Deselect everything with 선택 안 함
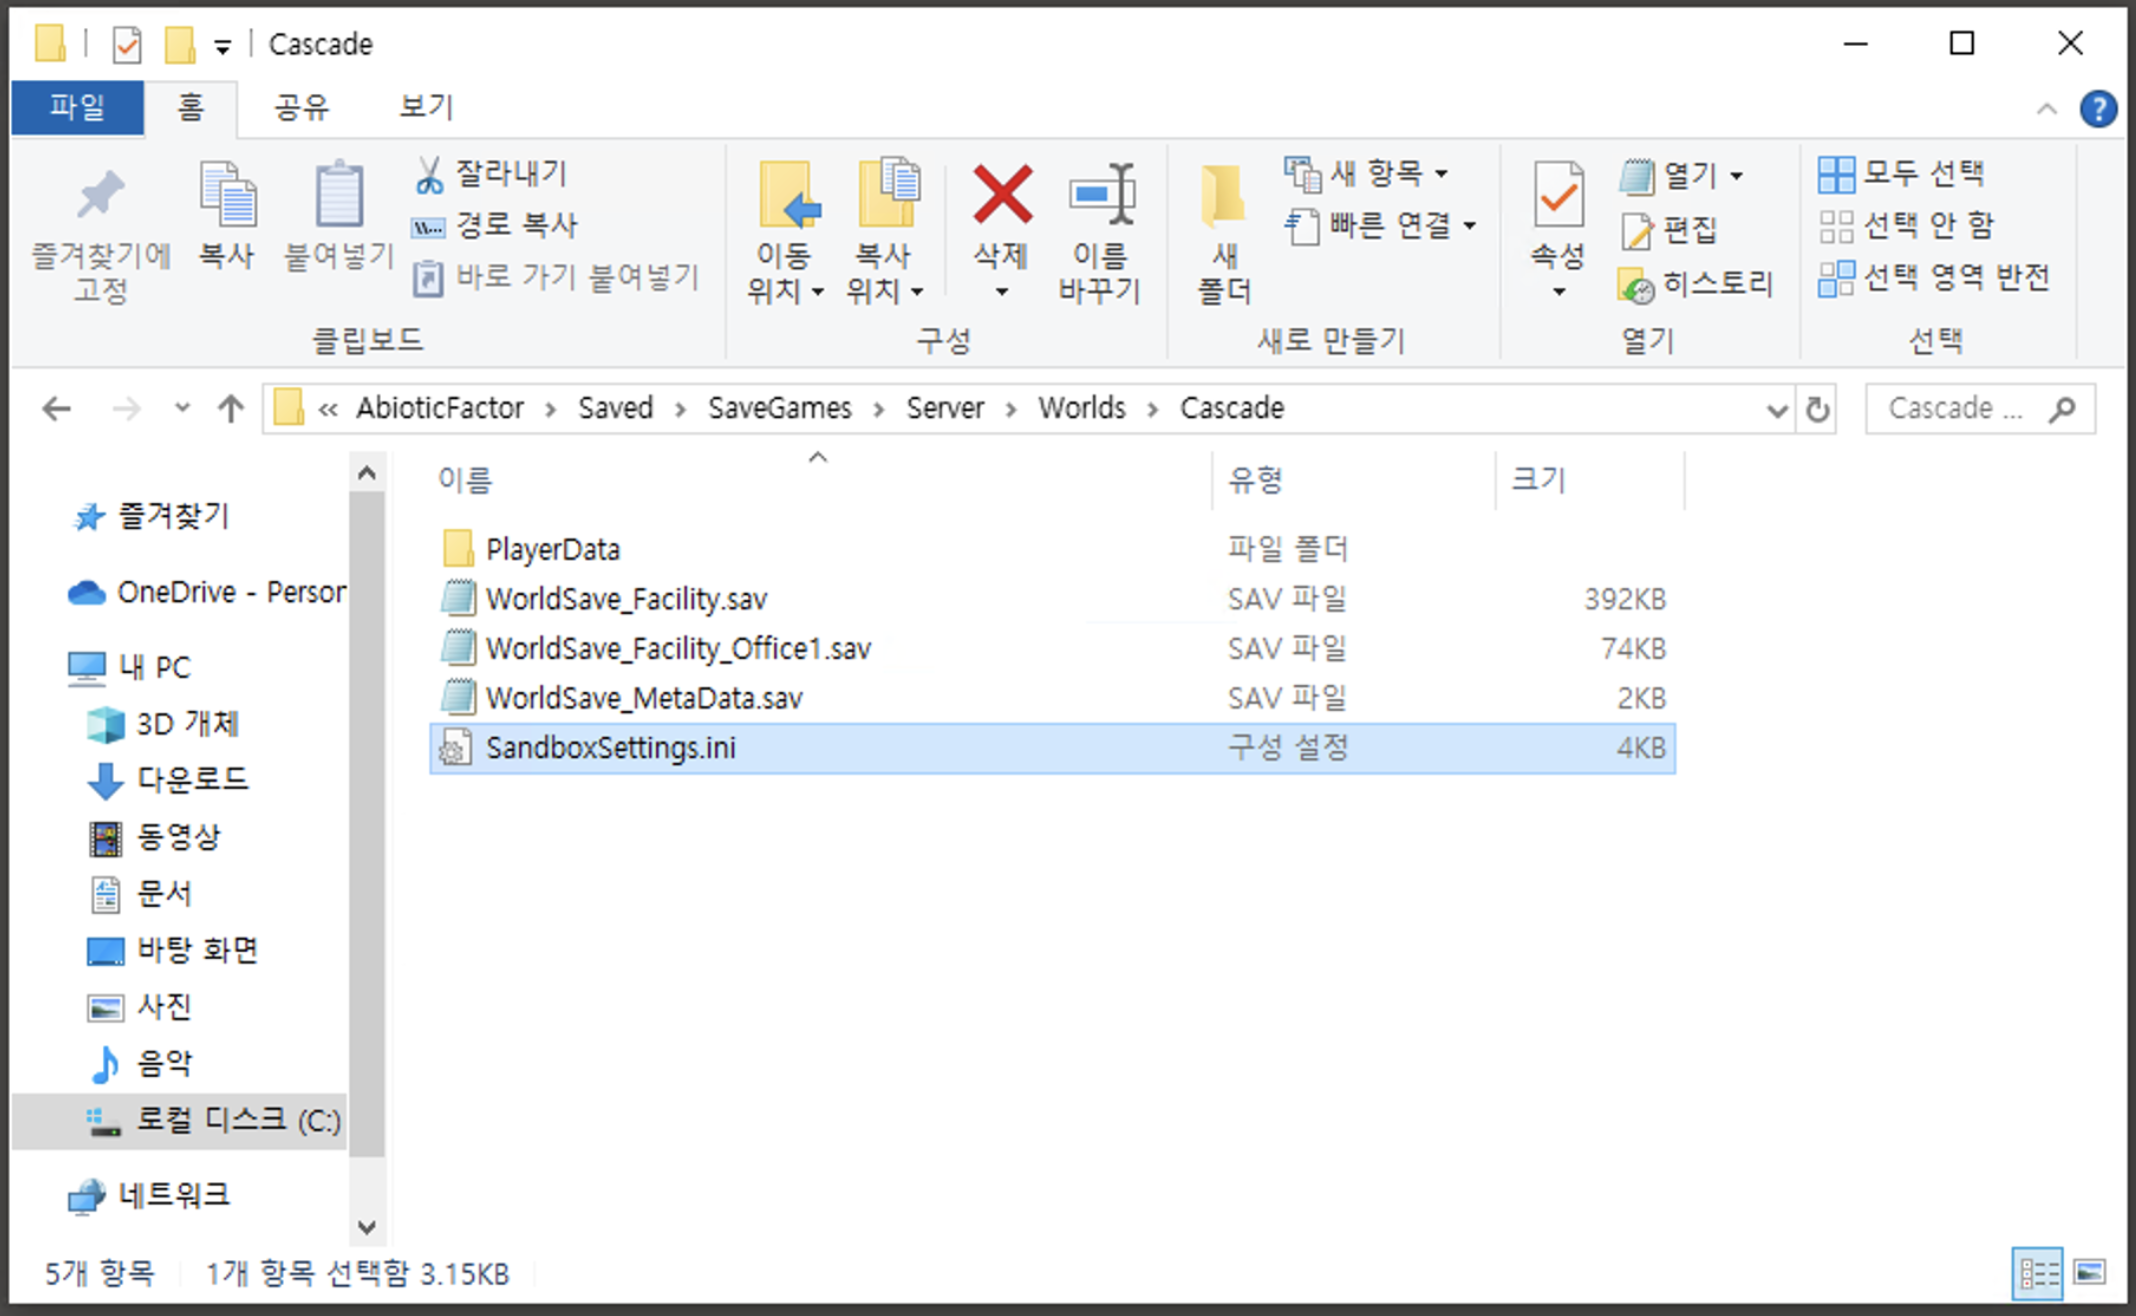 [1906, 226]
